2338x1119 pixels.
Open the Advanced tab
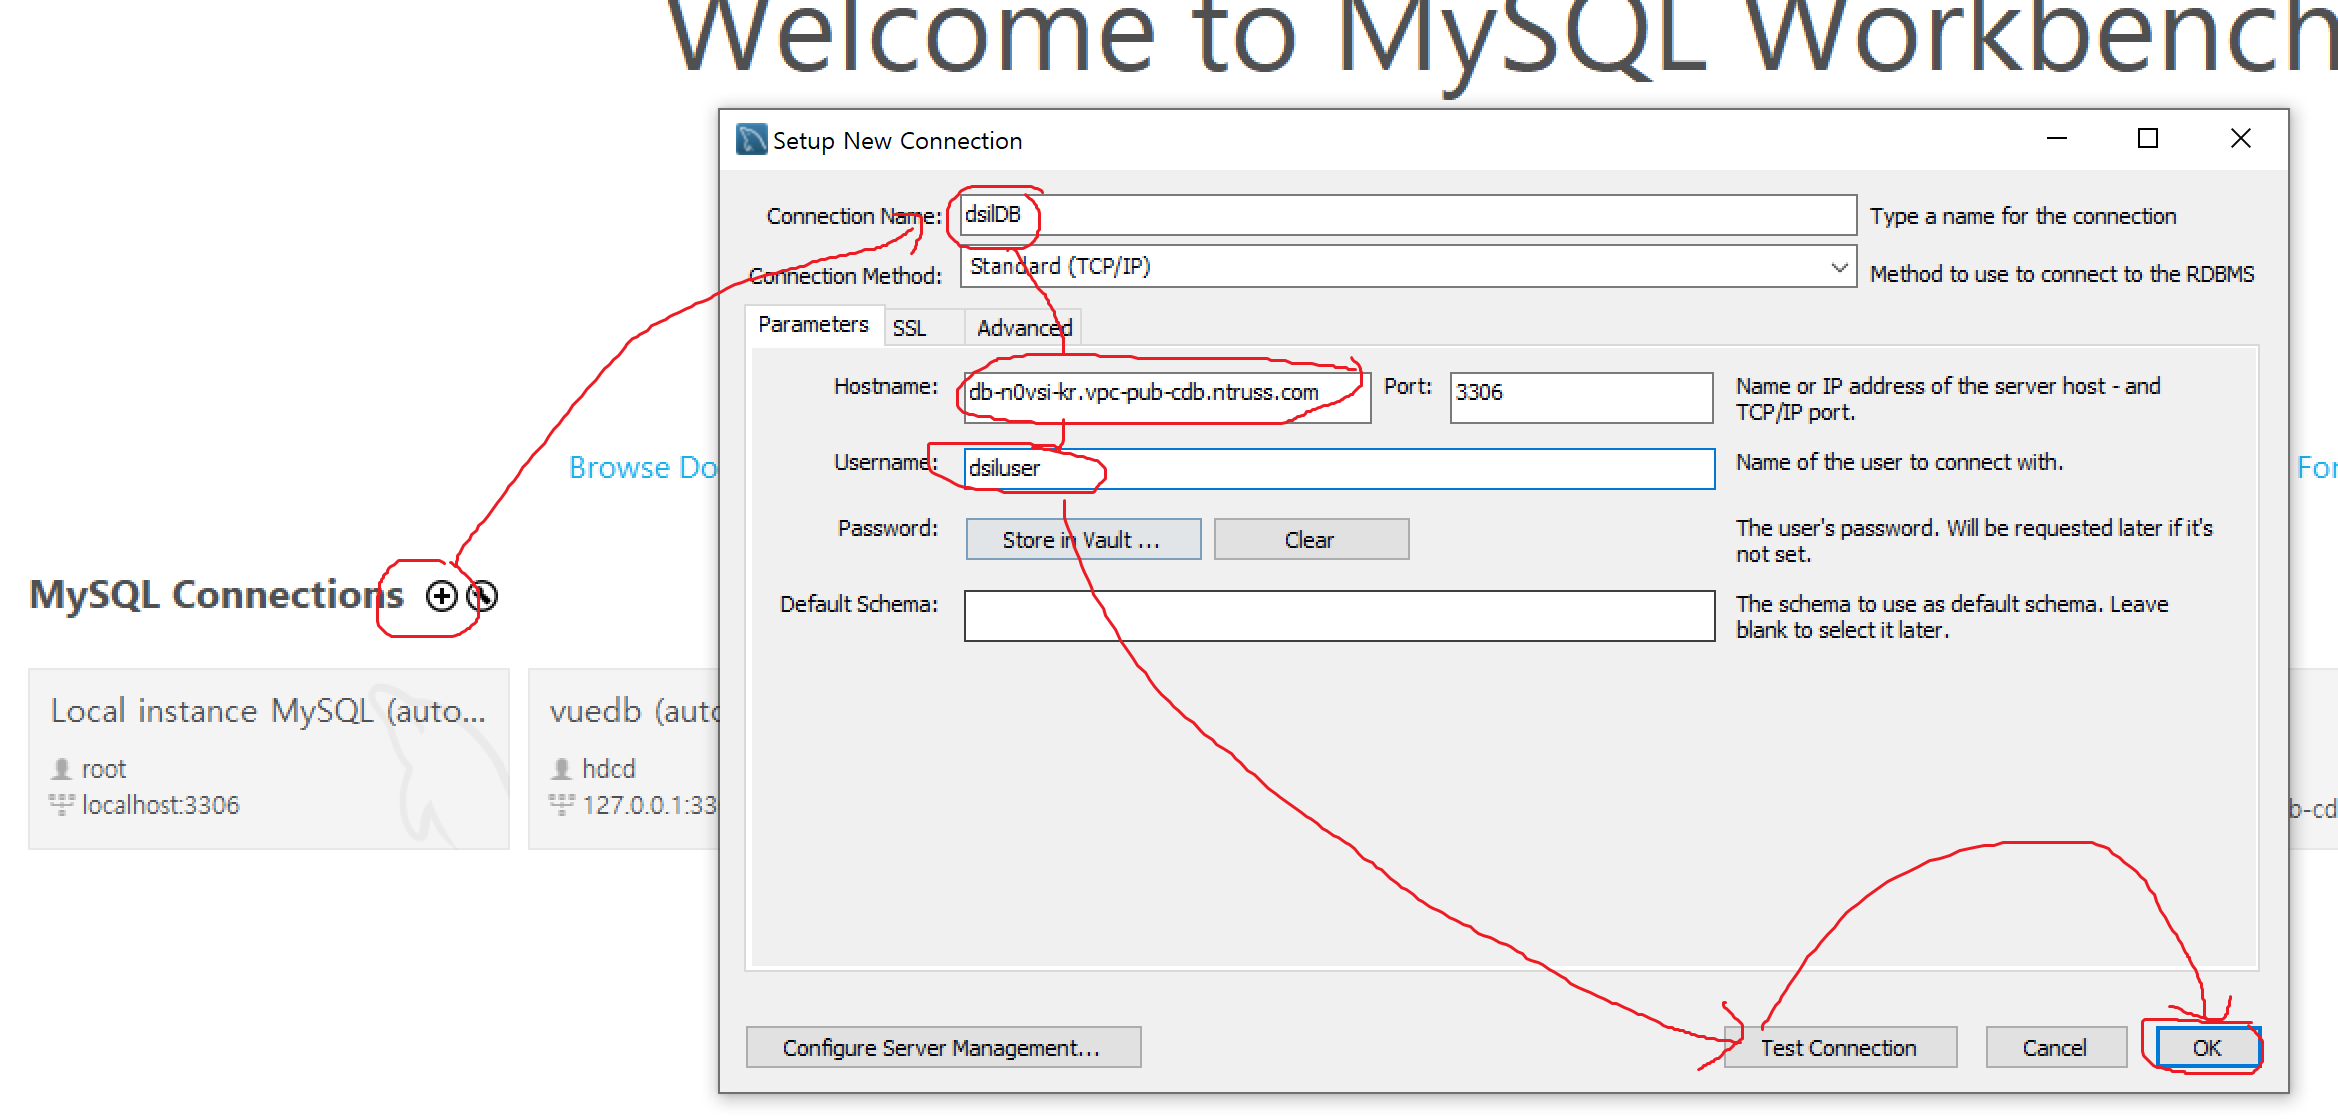point(1024,328)
